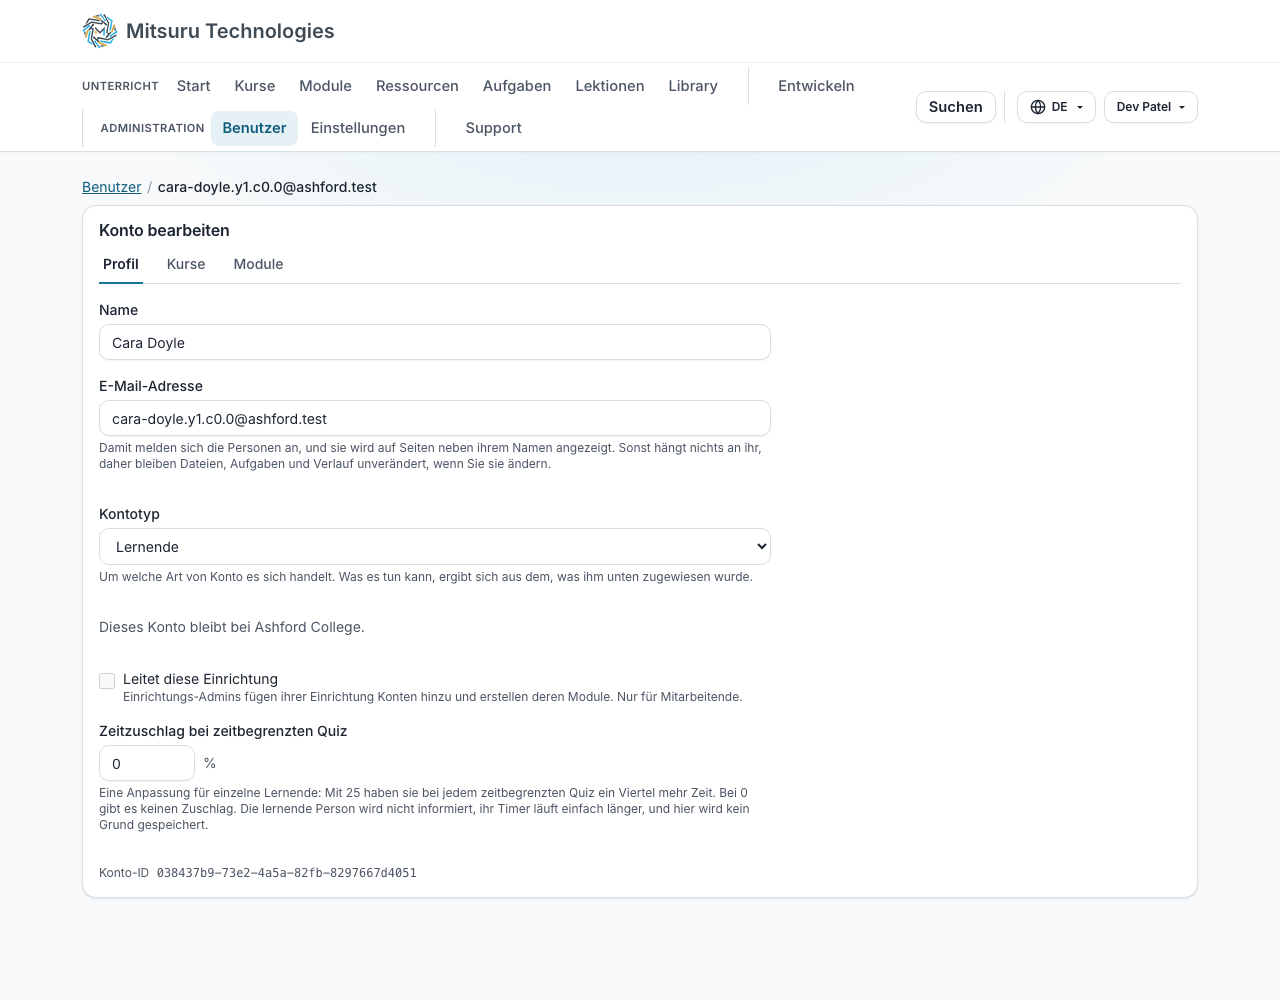1280x1000 pixels.
Task: Click the Mitsuru Technologies title text
Action: point(230,31)
